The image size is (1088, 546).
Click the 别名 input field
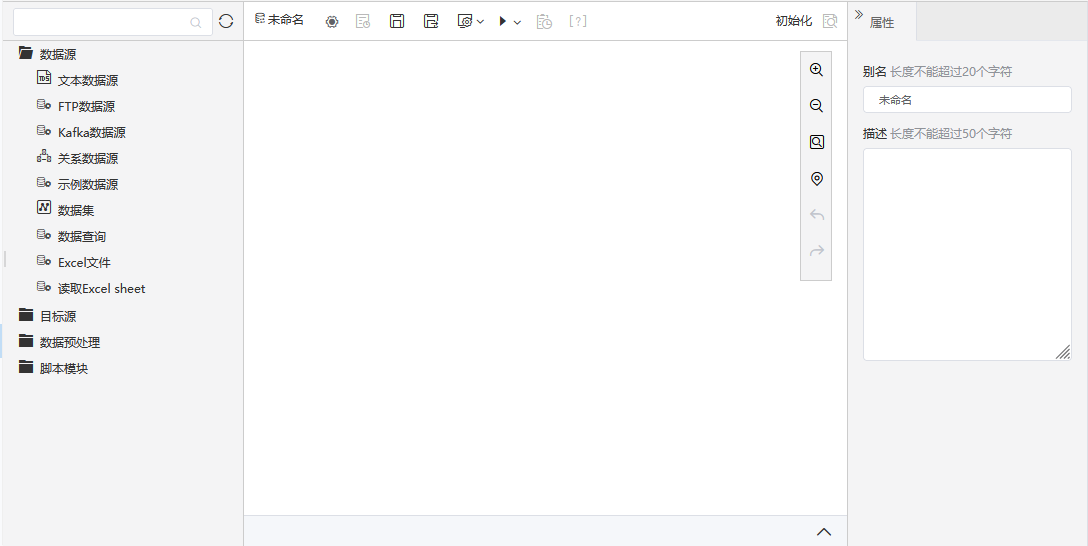click(967, 100)
